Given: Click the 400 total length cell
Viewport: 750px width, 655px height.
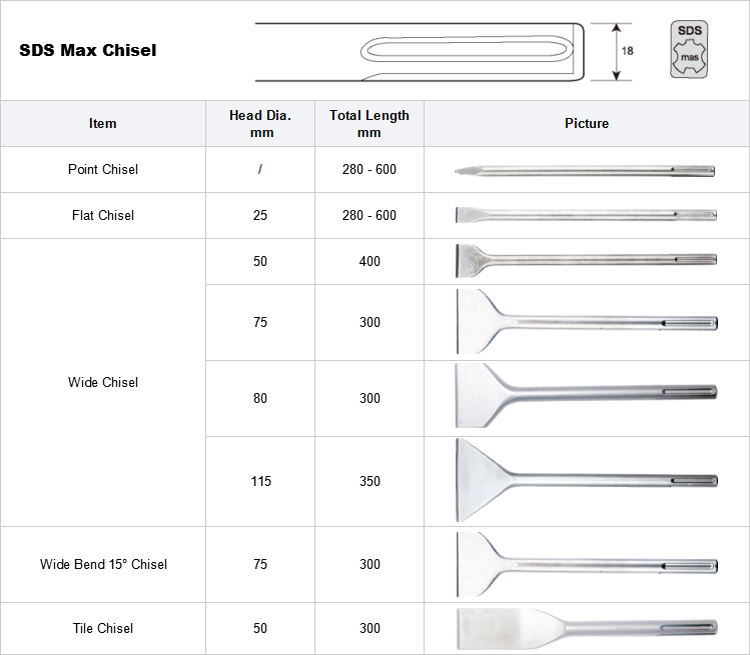Looking at the screenshot, I should (369, 261).
